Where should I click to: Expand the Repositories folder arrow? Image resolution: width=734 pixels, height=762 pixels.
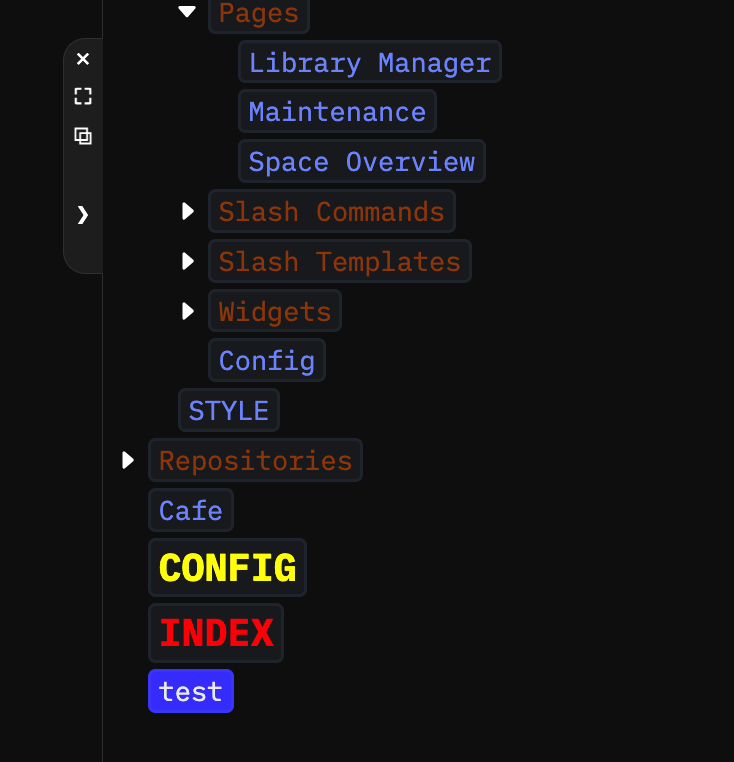pyautogui.click(x=127, y=460)
